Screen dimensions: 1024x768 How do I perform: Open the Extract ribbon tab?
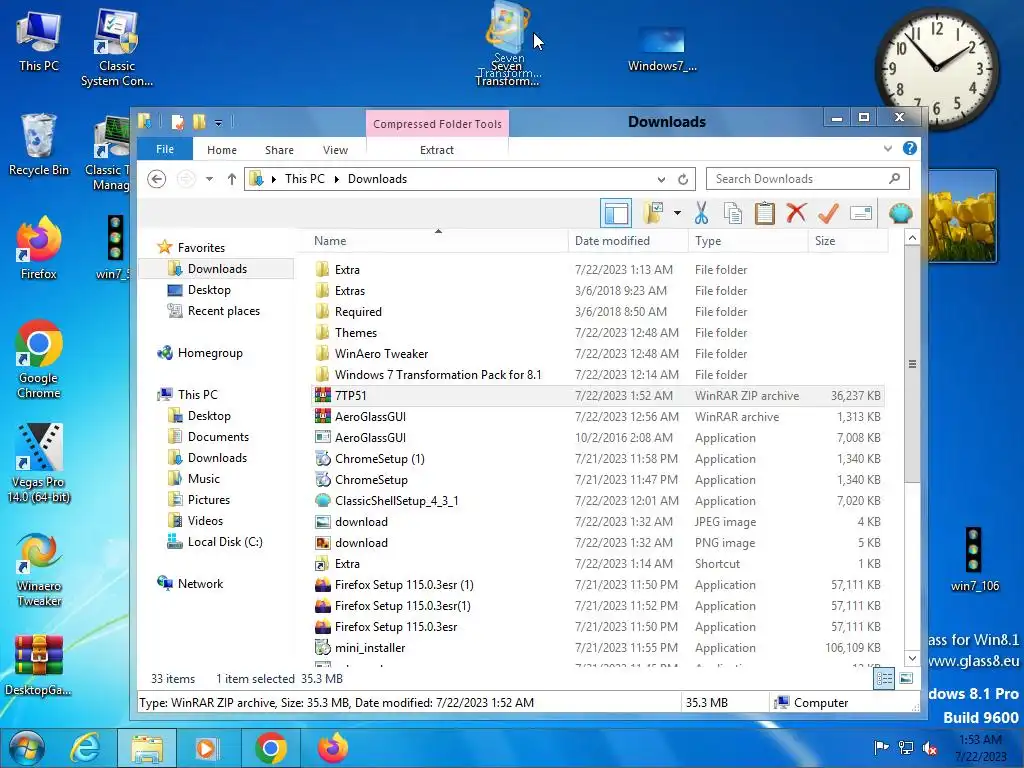coord(436,150)
